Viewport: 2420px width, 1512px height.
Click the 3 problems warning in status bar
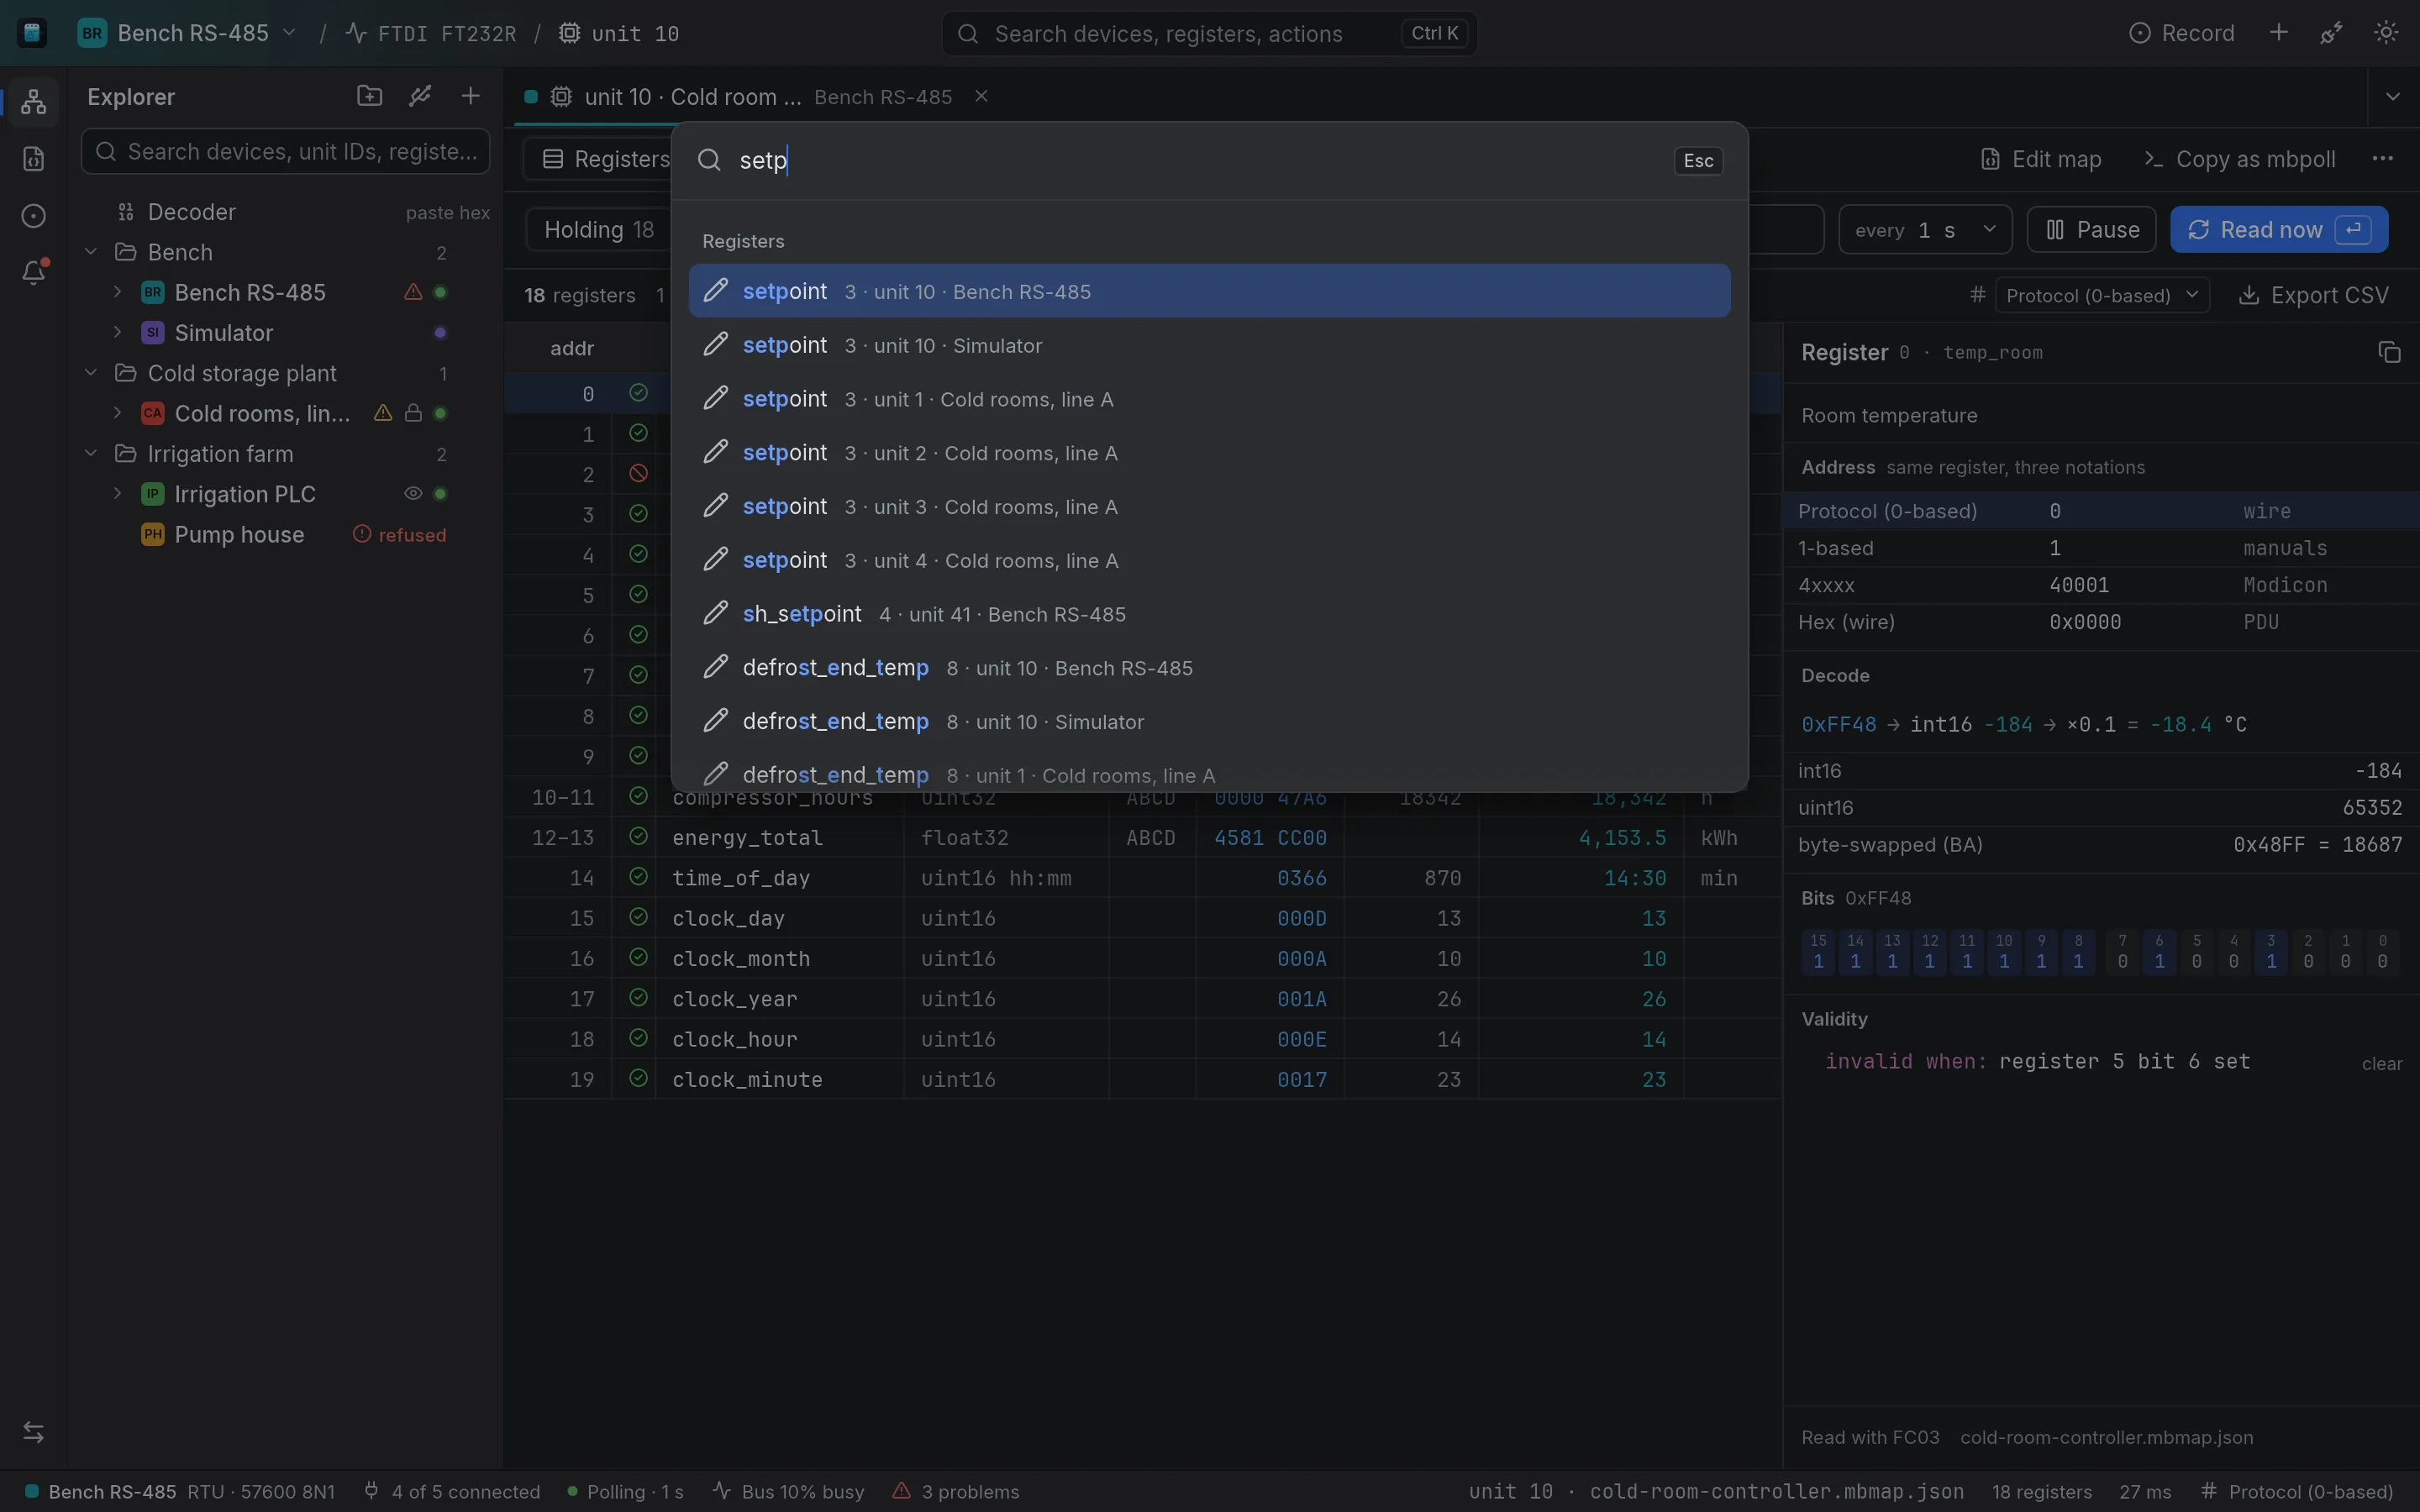click(x=956, y=1491)
